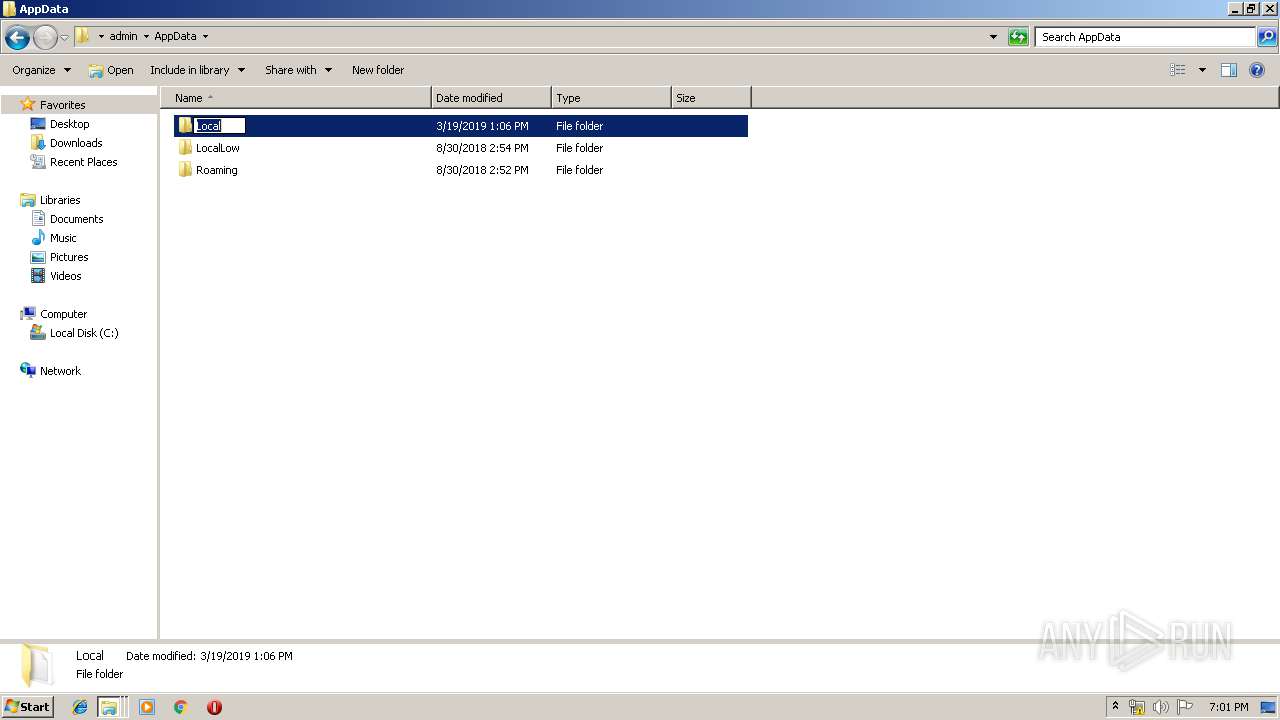Click Show desktop button in tray
1280x720 pixels.
coord(1268,707)
